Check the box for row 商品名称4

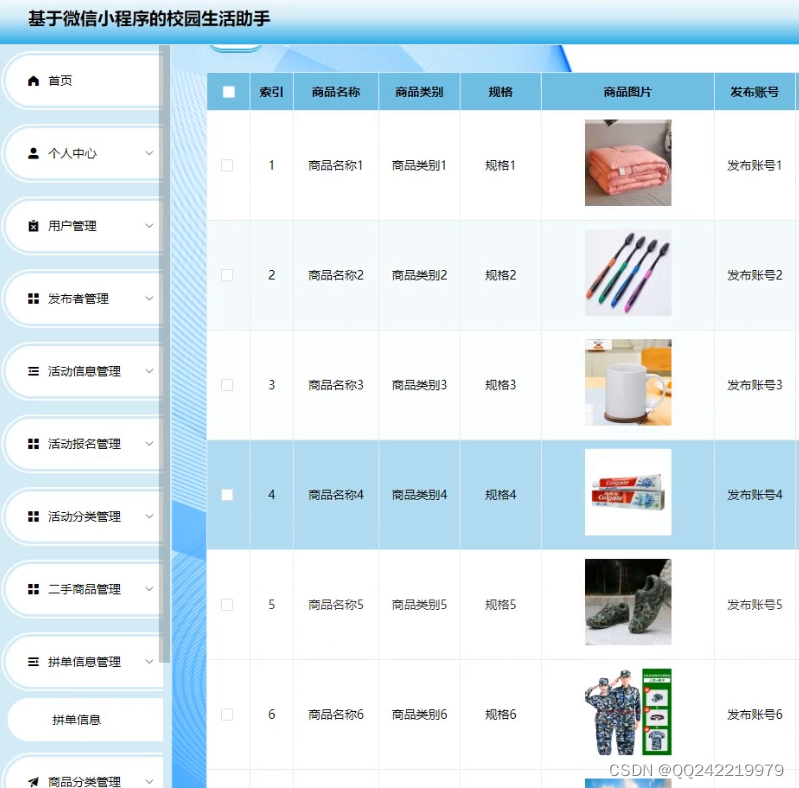(x=227, y=495)
